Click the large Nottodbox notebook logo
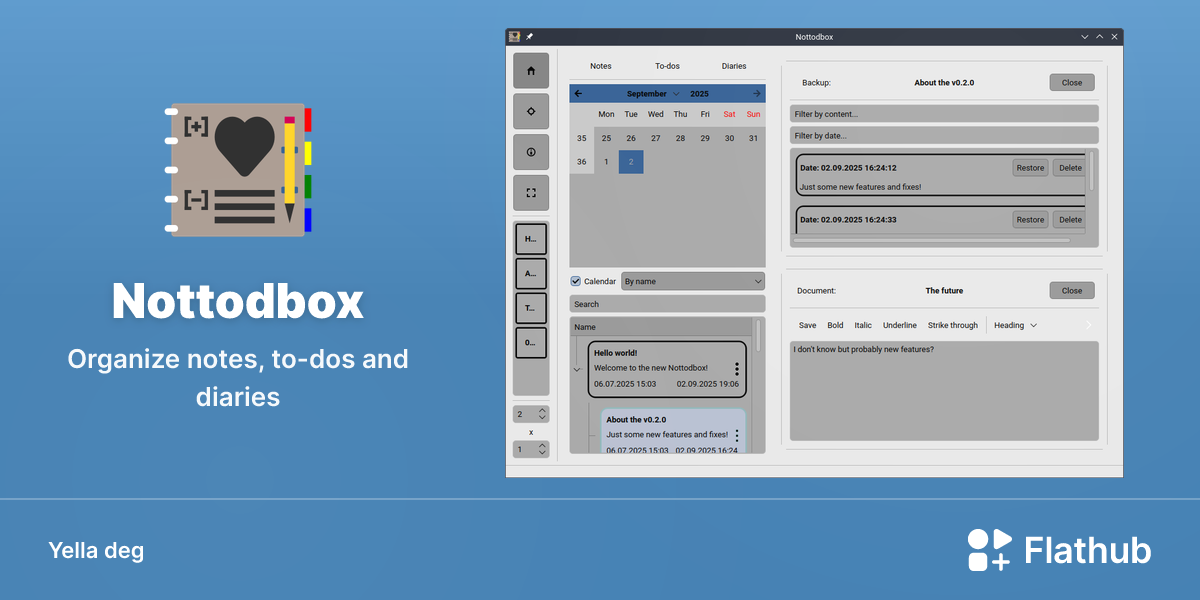 pyautogui.click(x=239, y=169)
